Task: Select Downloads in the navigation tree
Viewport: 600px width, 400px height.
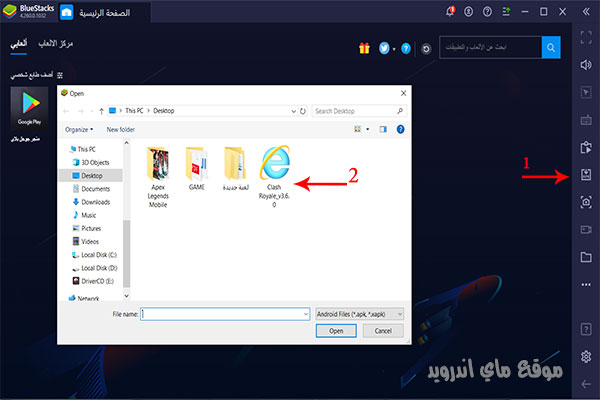Action: (x=91, y=202)
